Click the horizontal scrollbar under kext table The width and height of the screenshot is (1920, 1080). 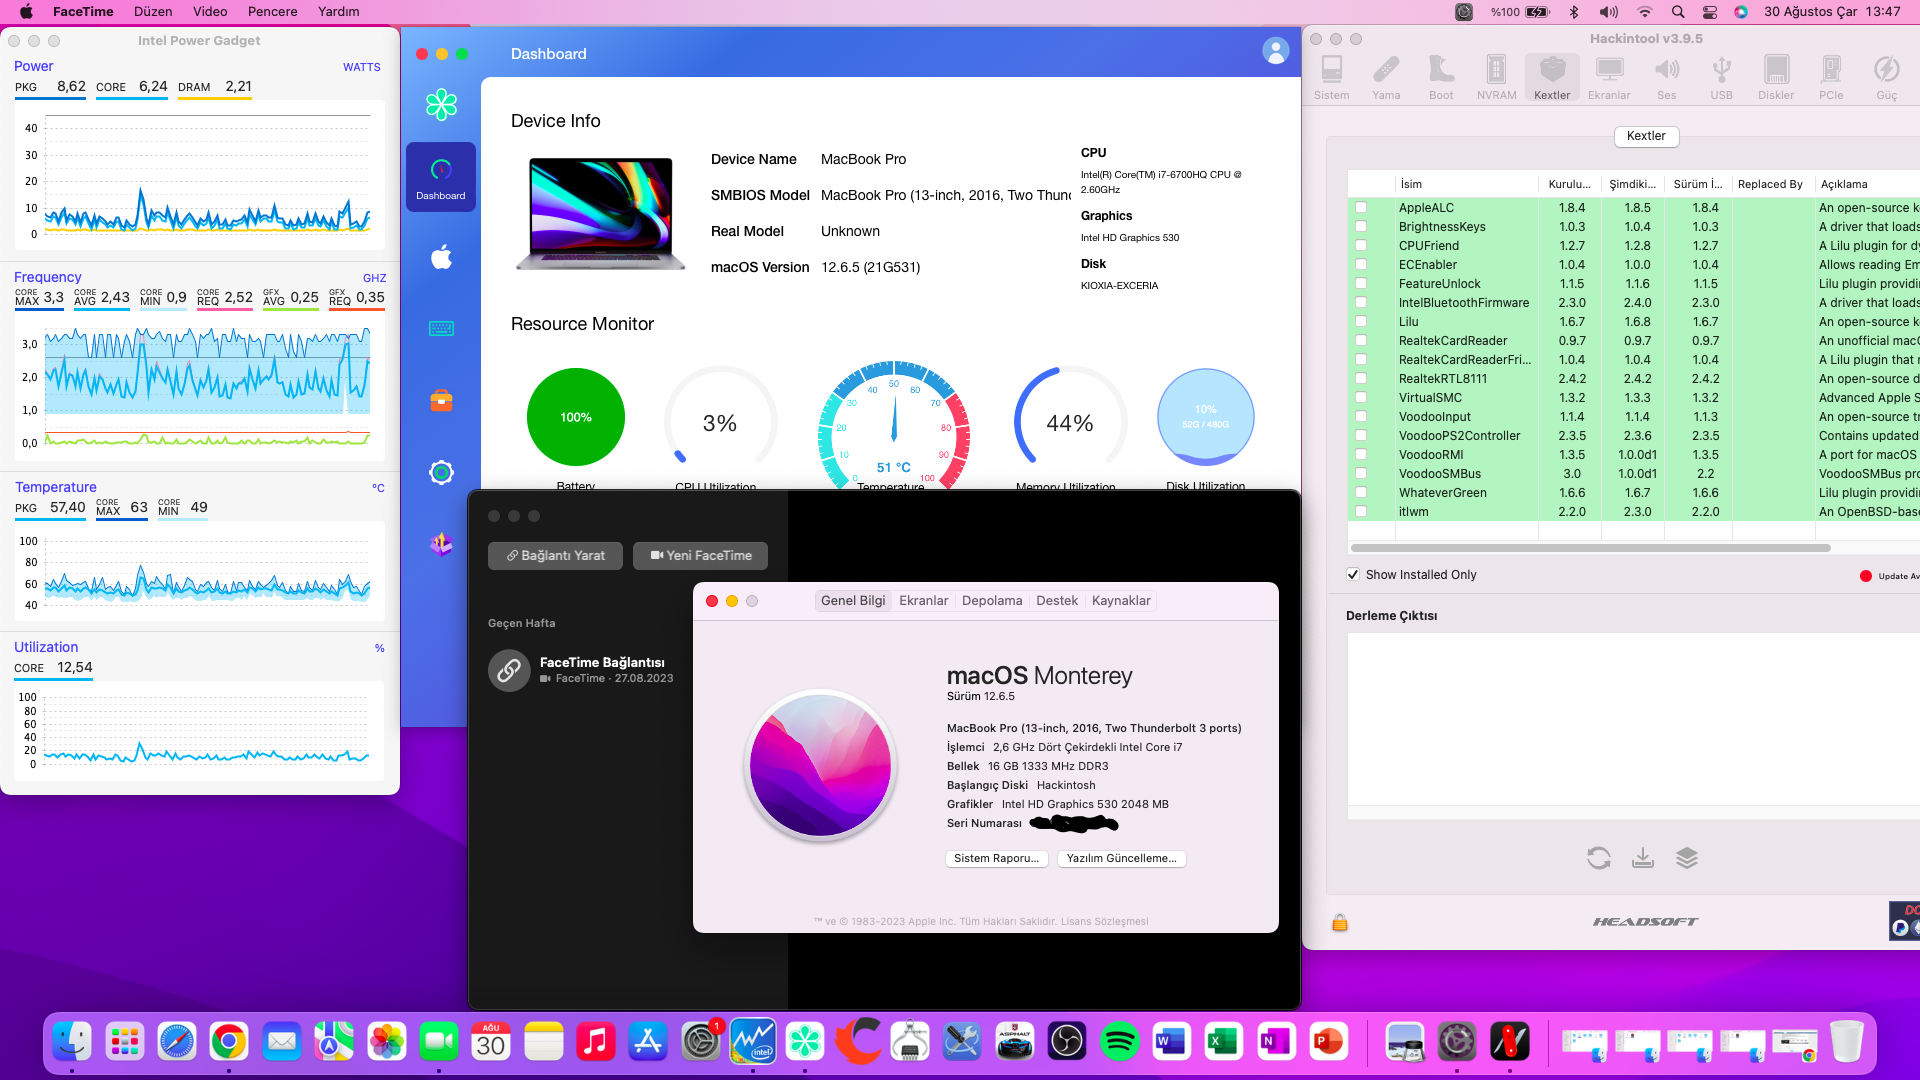[1590, 548]
